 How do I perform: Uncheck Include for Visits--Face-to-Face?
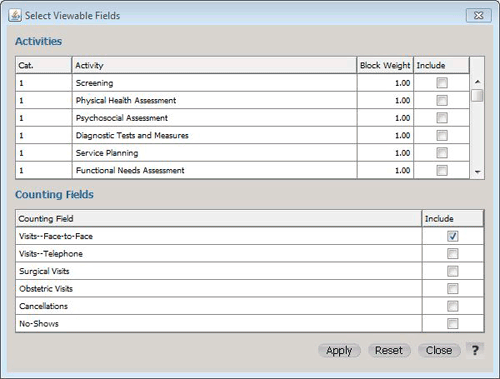click(453, 236)
